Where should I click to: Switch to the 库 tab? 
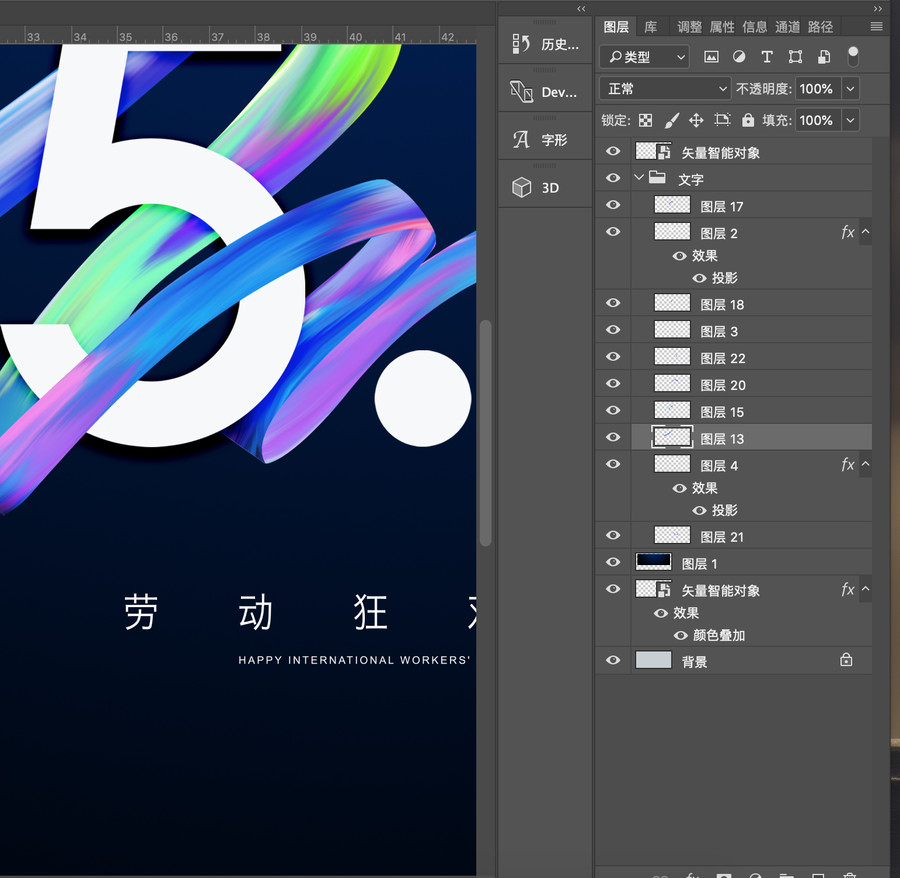tap(650, 27)
